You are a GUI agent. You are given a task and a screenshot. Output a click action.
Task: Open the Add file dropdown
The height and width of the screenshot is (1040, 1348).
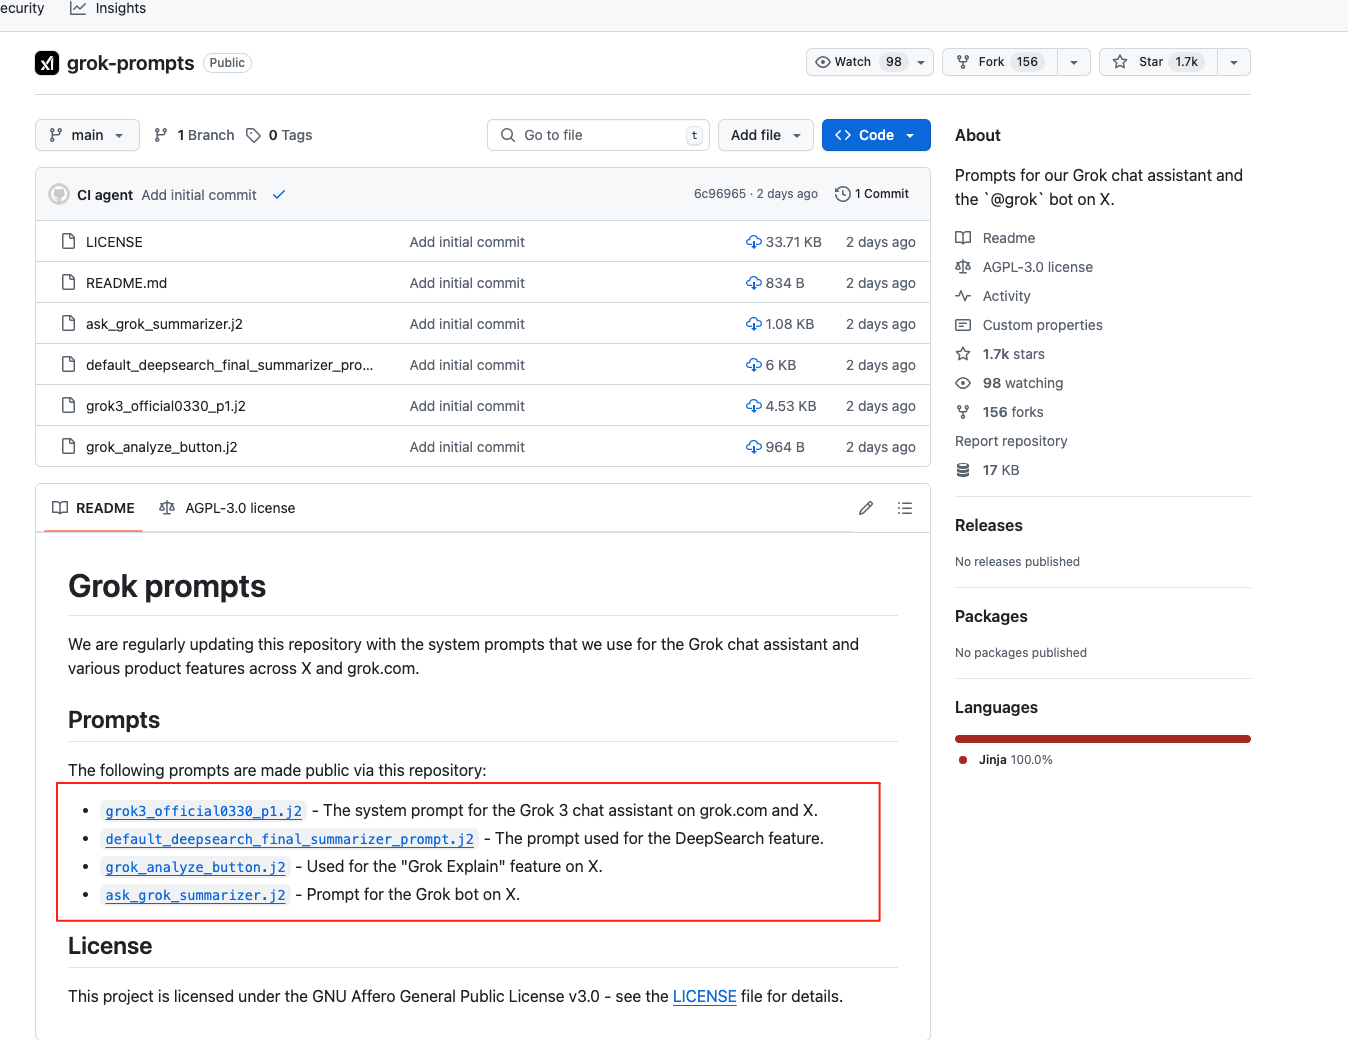coord(766,135)
